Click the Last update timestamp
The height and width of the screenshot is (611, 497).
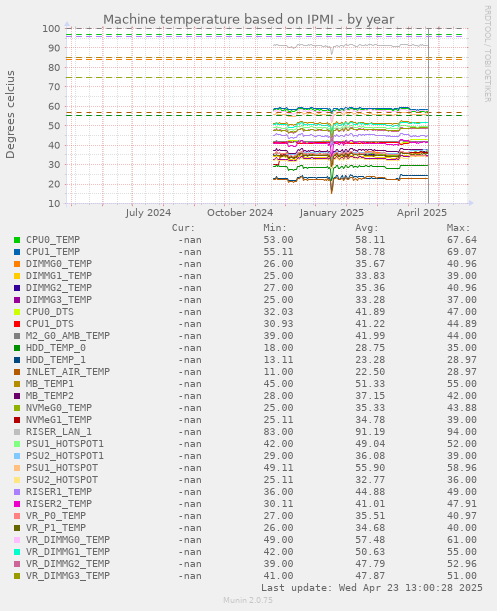371,588
